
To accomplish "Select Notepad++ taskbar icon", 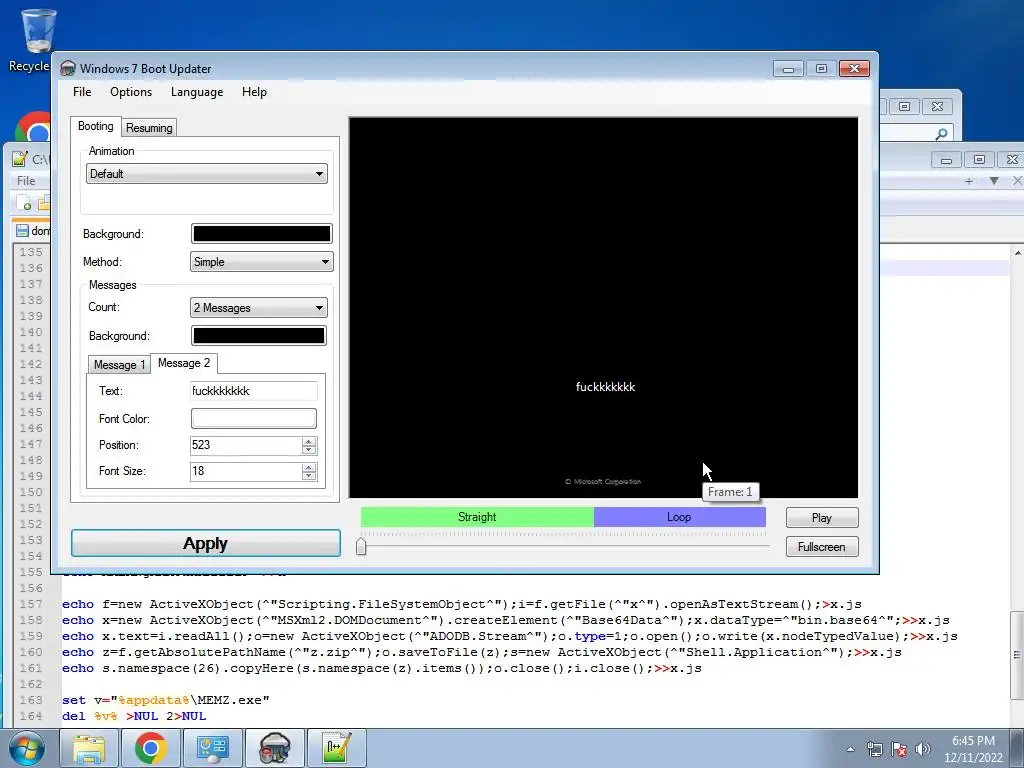I will coord(337,748).
